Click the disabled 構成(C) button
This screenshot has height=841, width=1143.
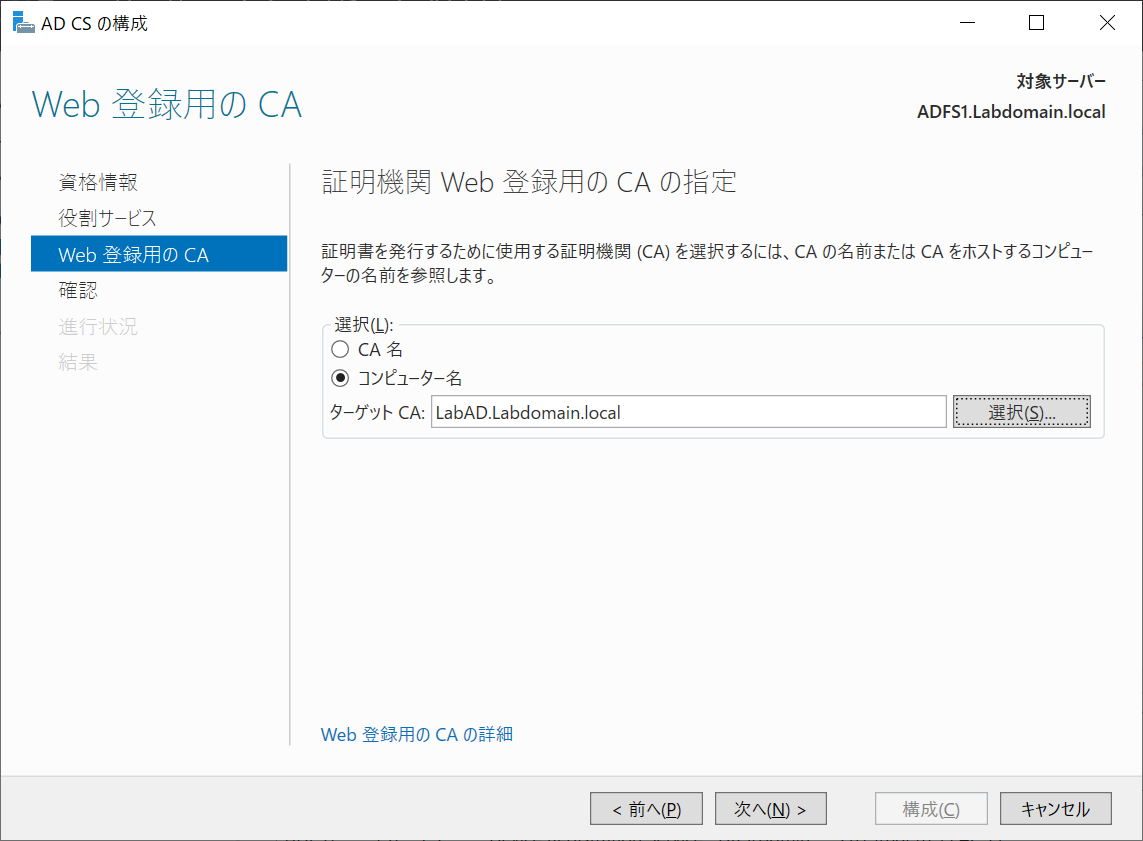pos(930,808)
